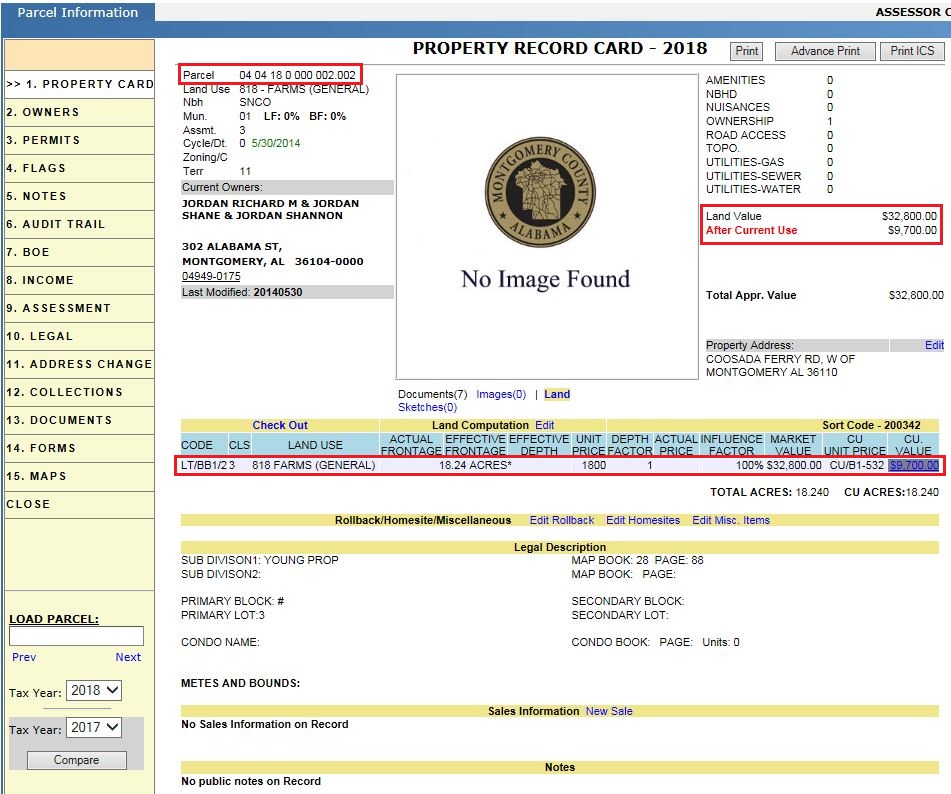Click the Sort Code - 200342 text

tap(871, 425)
